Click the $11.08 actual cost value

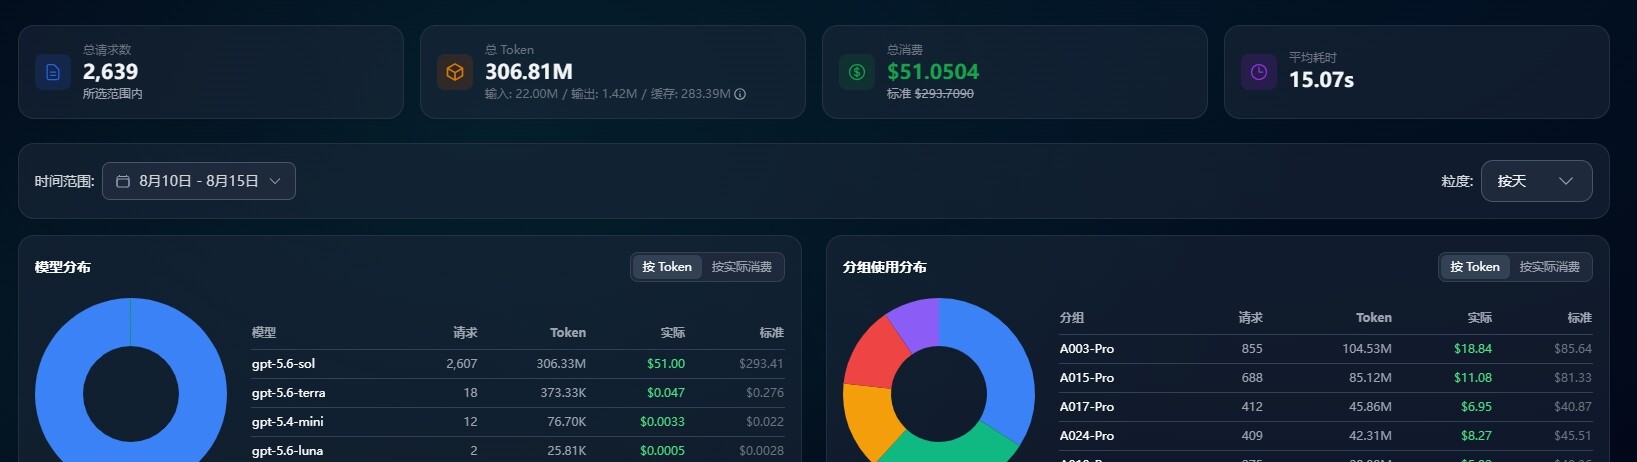pos(1473,378)
